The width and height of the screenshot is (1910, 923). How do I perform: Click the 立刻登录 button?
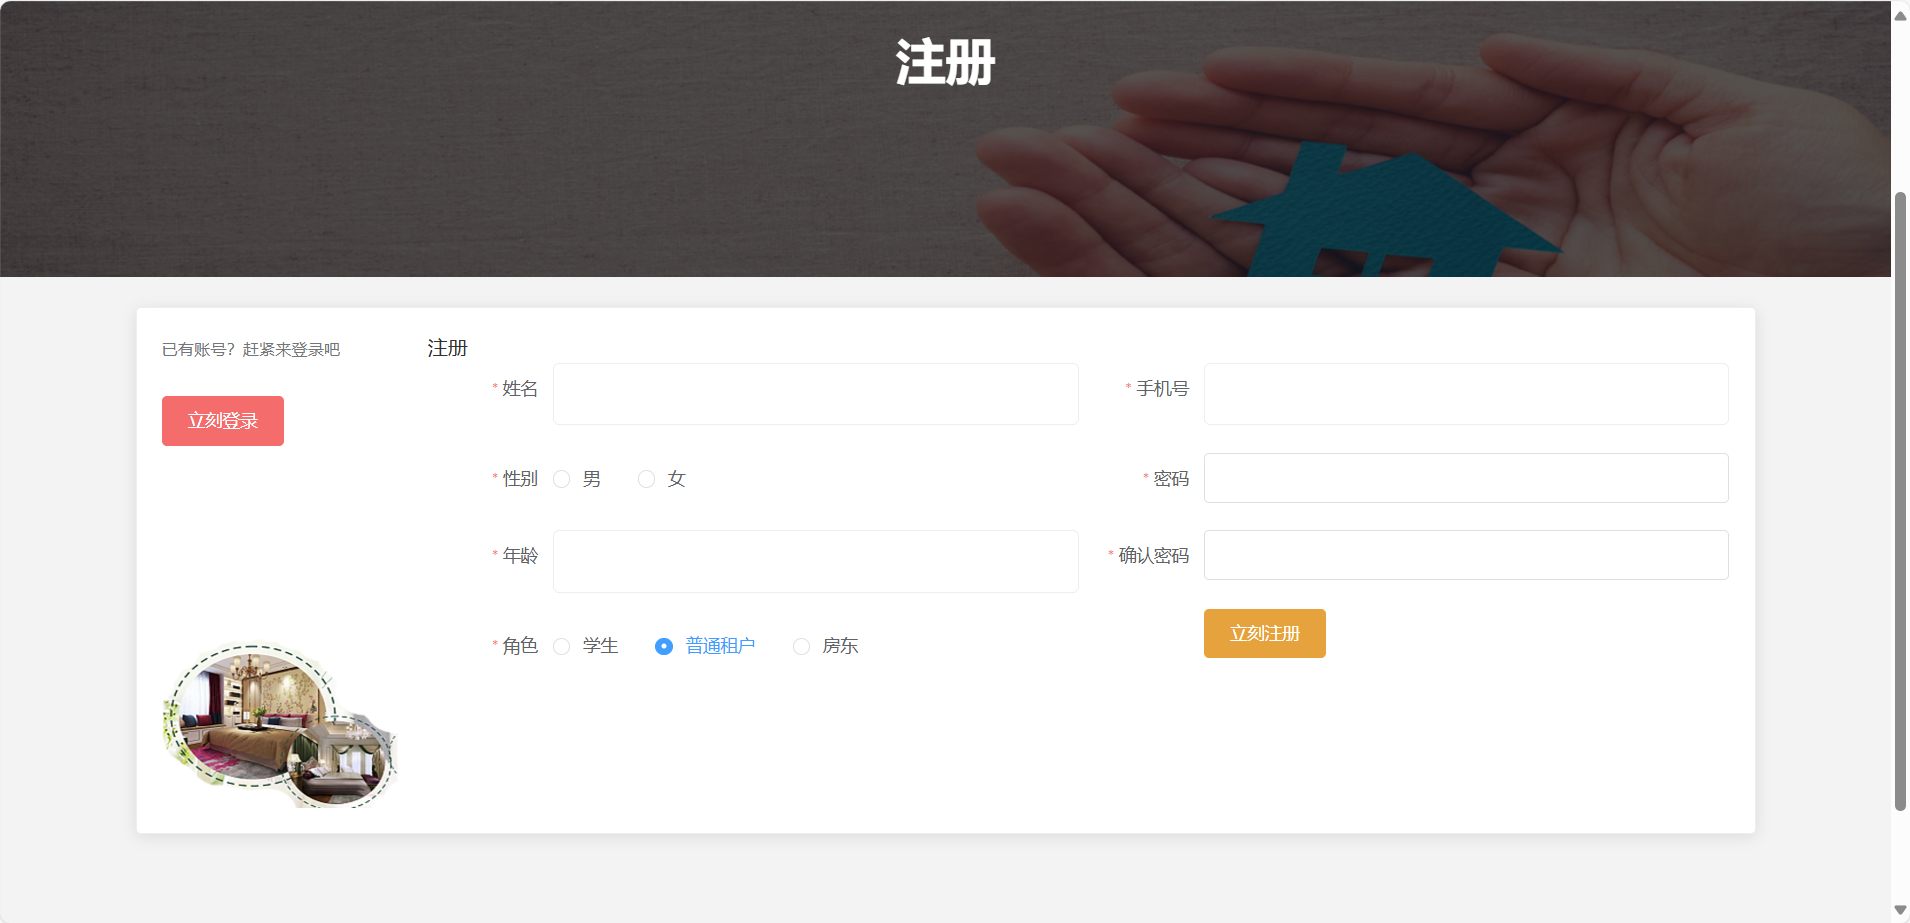(x=223, y=421)
